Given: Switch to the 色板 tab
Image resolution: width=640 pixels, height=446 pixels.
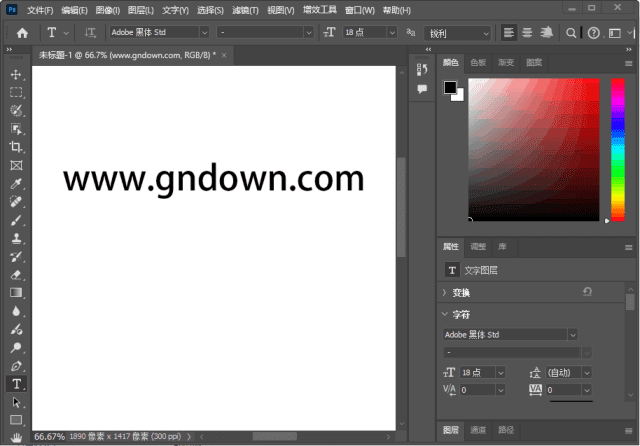Looking at the screenshot, I should [478, 62].
